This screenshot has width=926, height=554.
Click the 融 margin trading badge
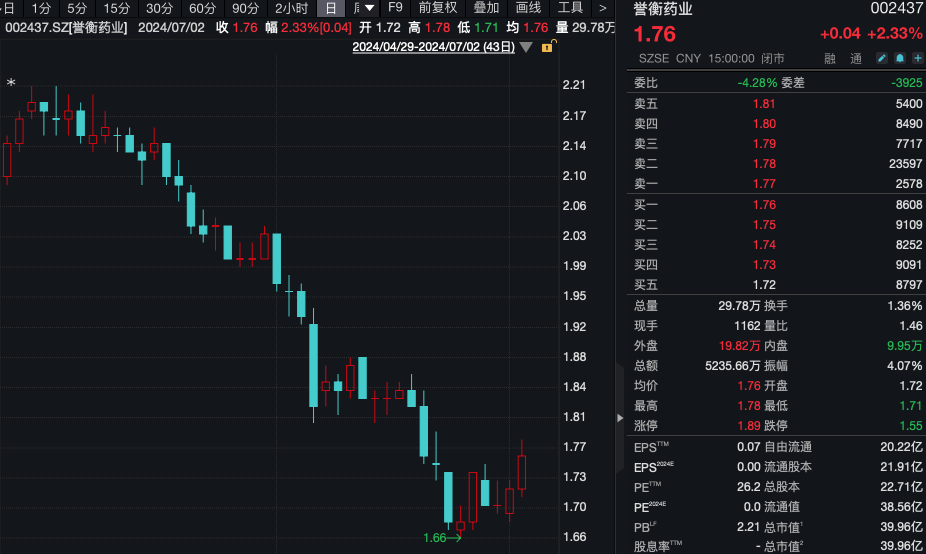point(830,59)
